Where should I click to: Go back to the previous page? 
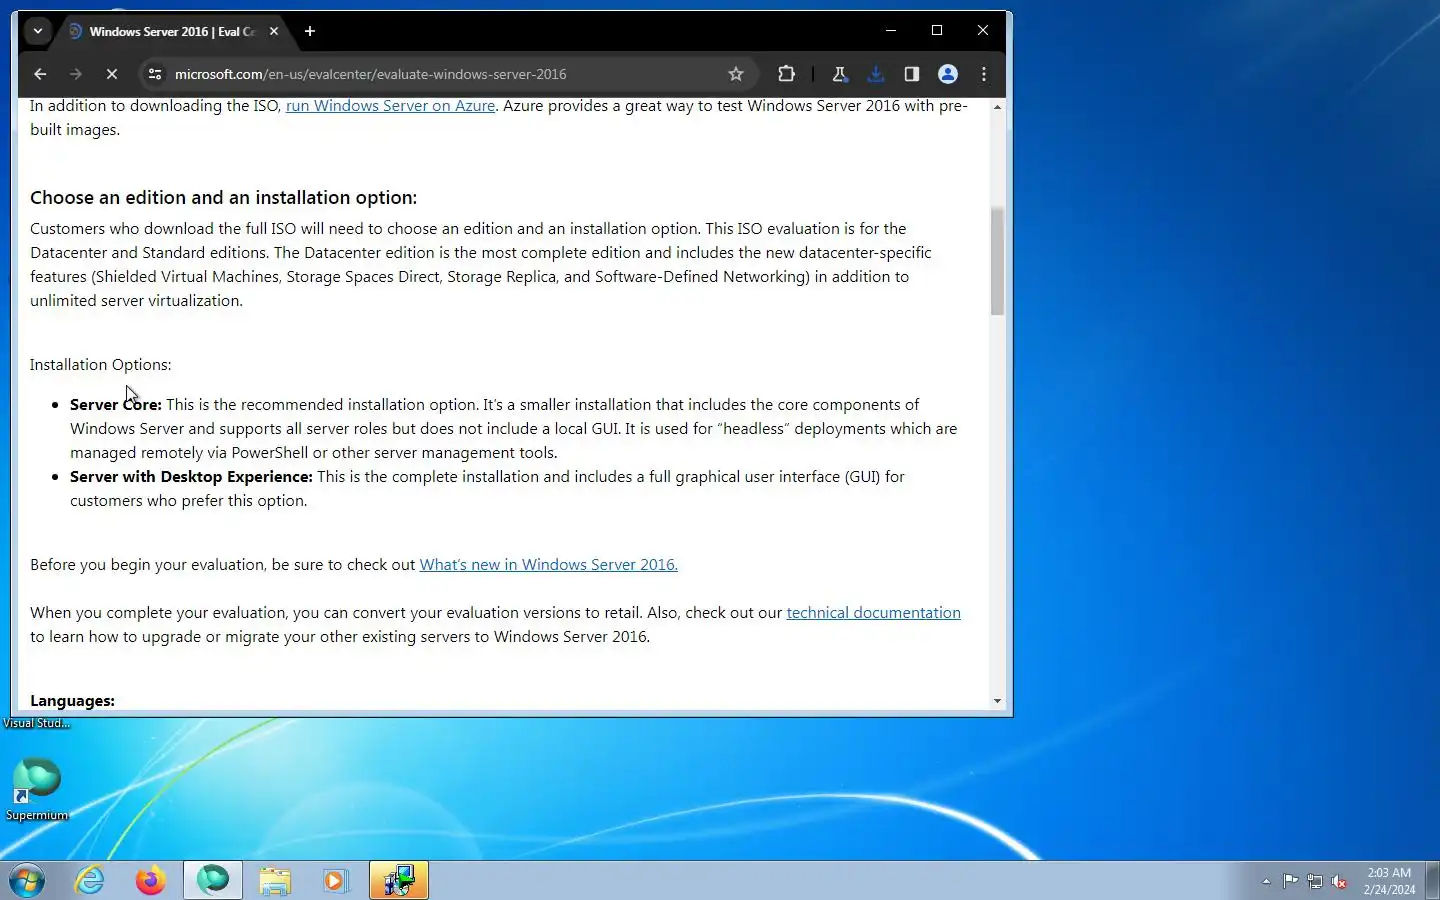tap(40, 74)
